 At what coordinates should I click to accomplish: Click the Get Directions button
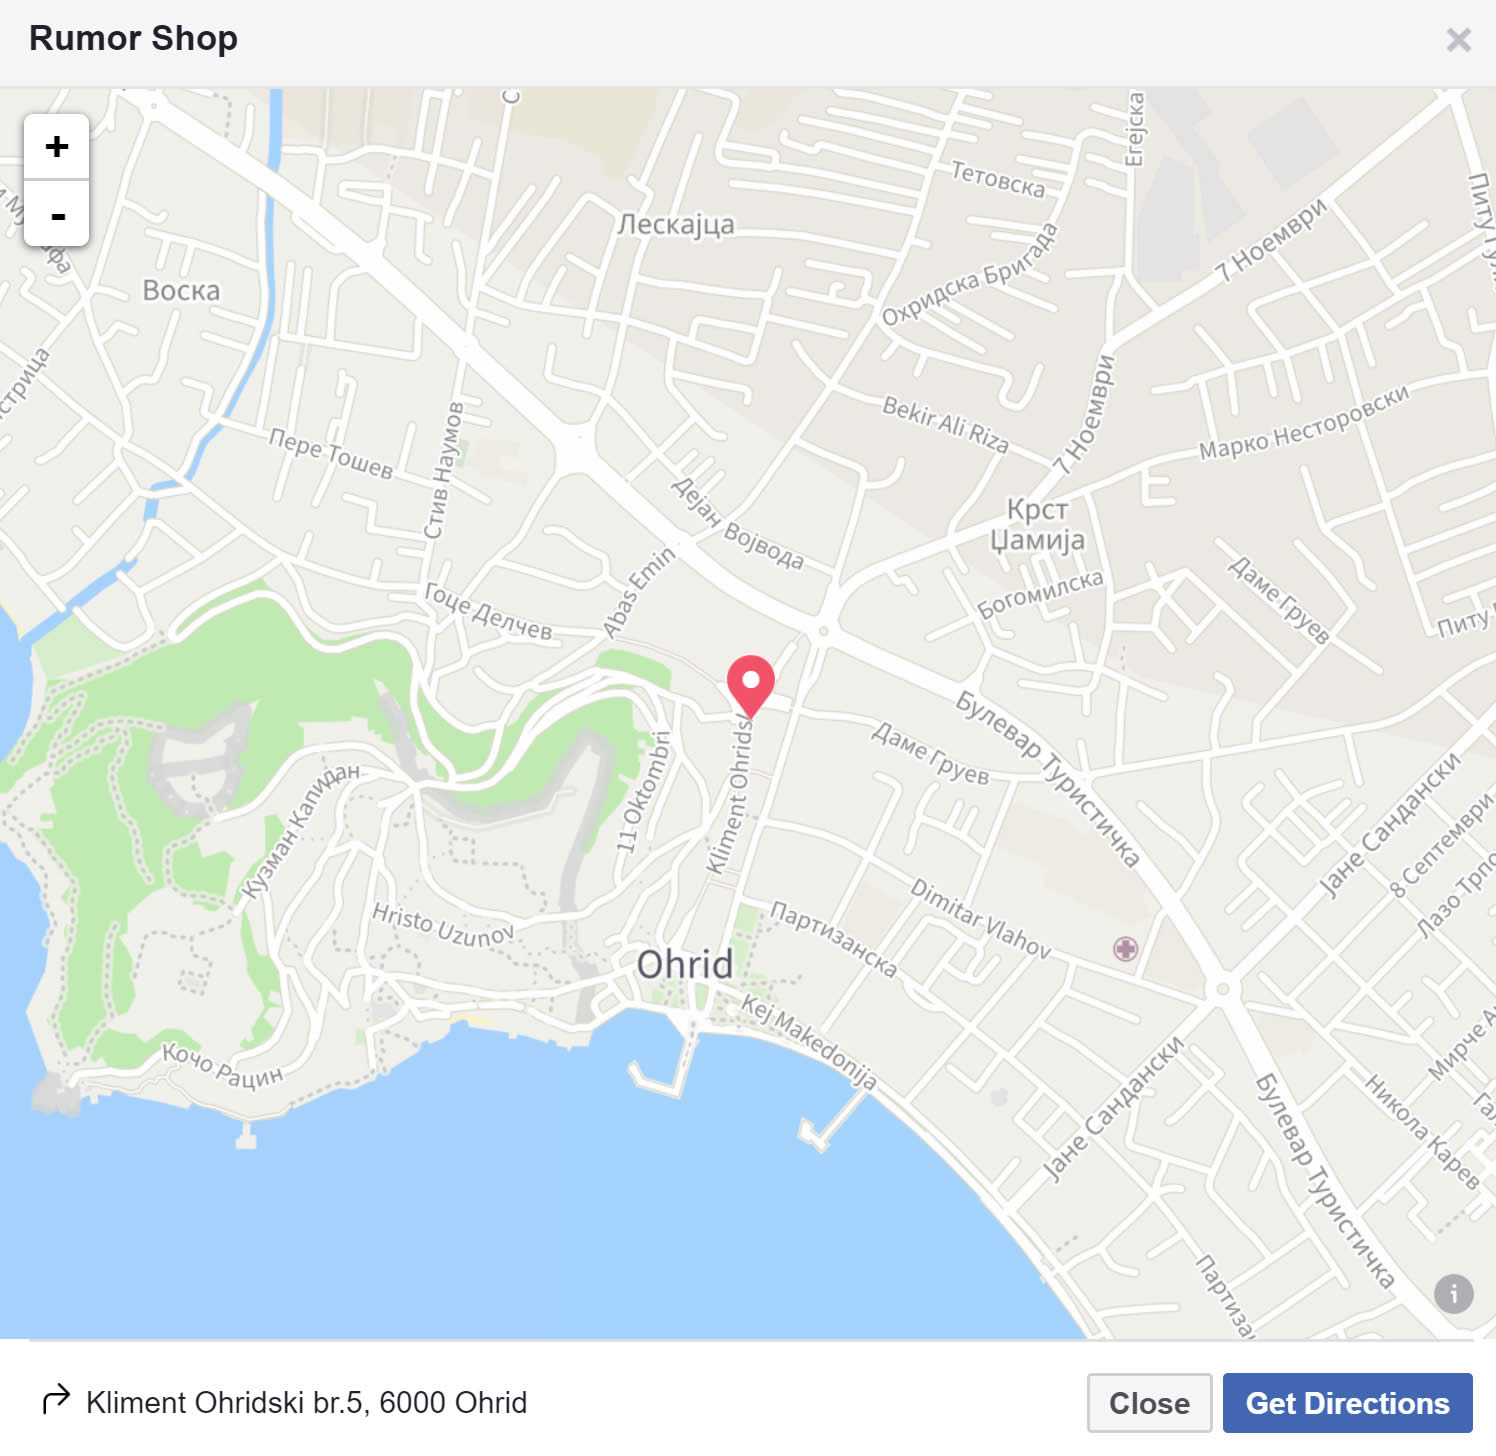coord(1347,1403)
